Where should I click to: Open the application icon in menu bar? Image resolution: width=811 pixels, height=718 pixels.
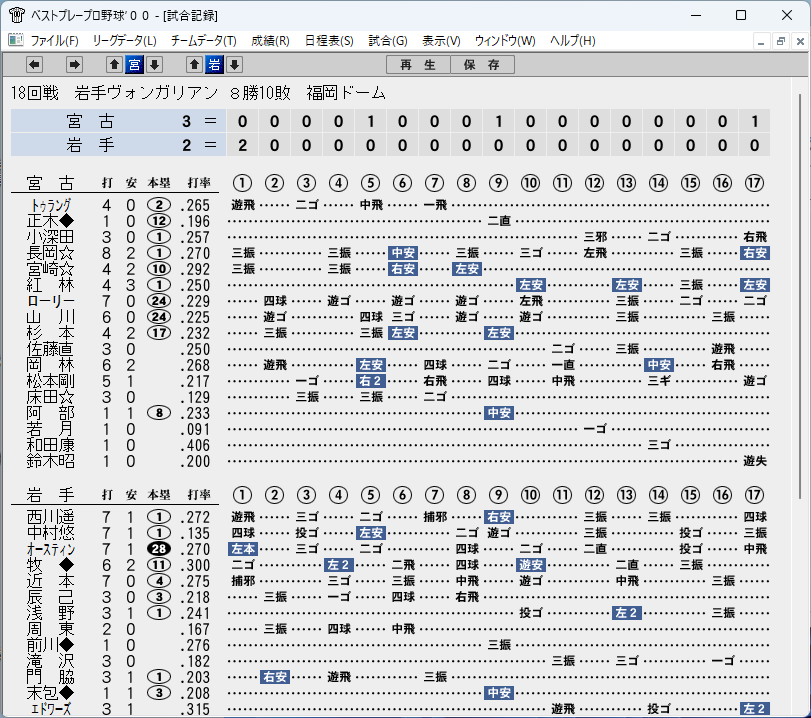16,40
